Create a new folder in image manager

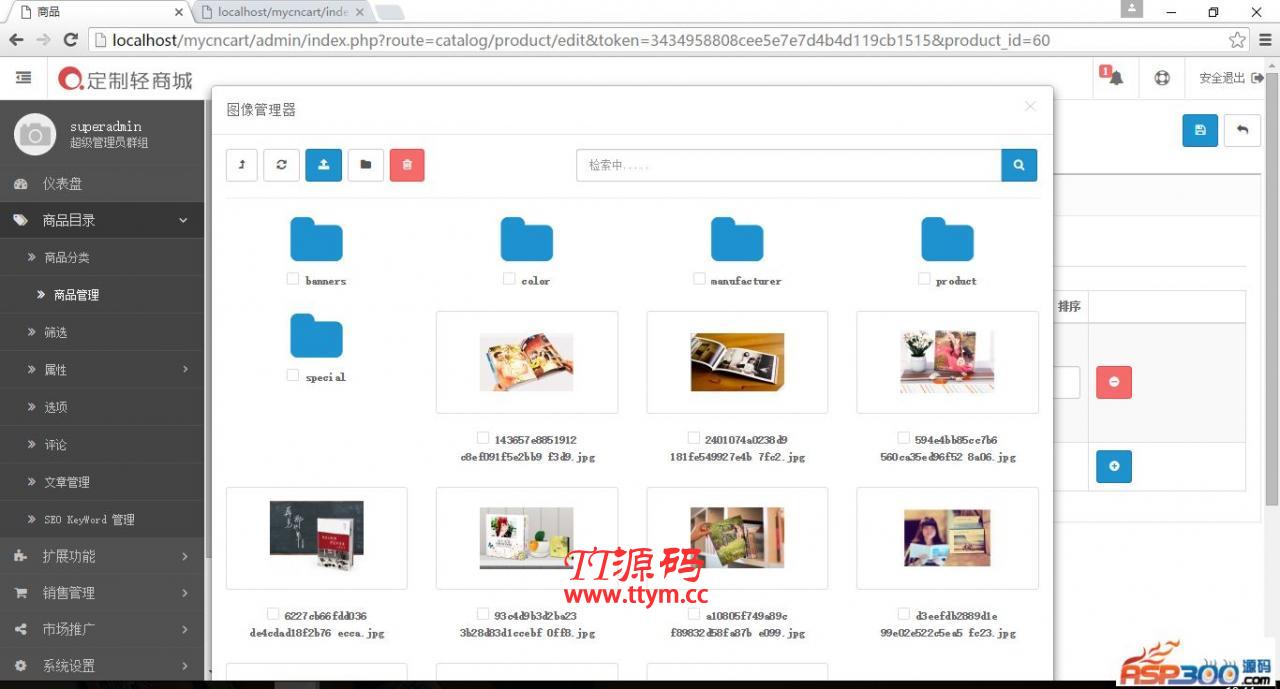tap(366, 165)
